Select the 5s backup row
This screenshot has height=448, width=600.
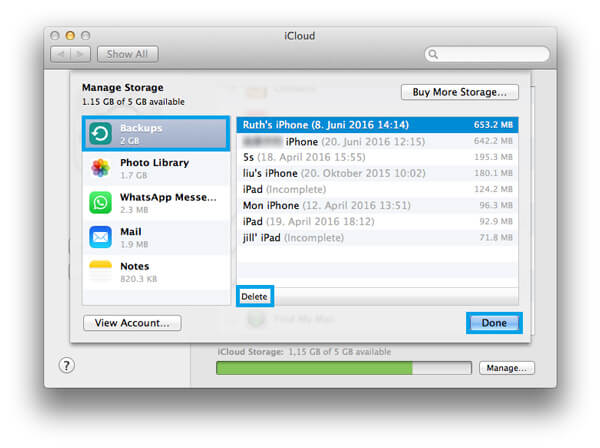[377, 157]
